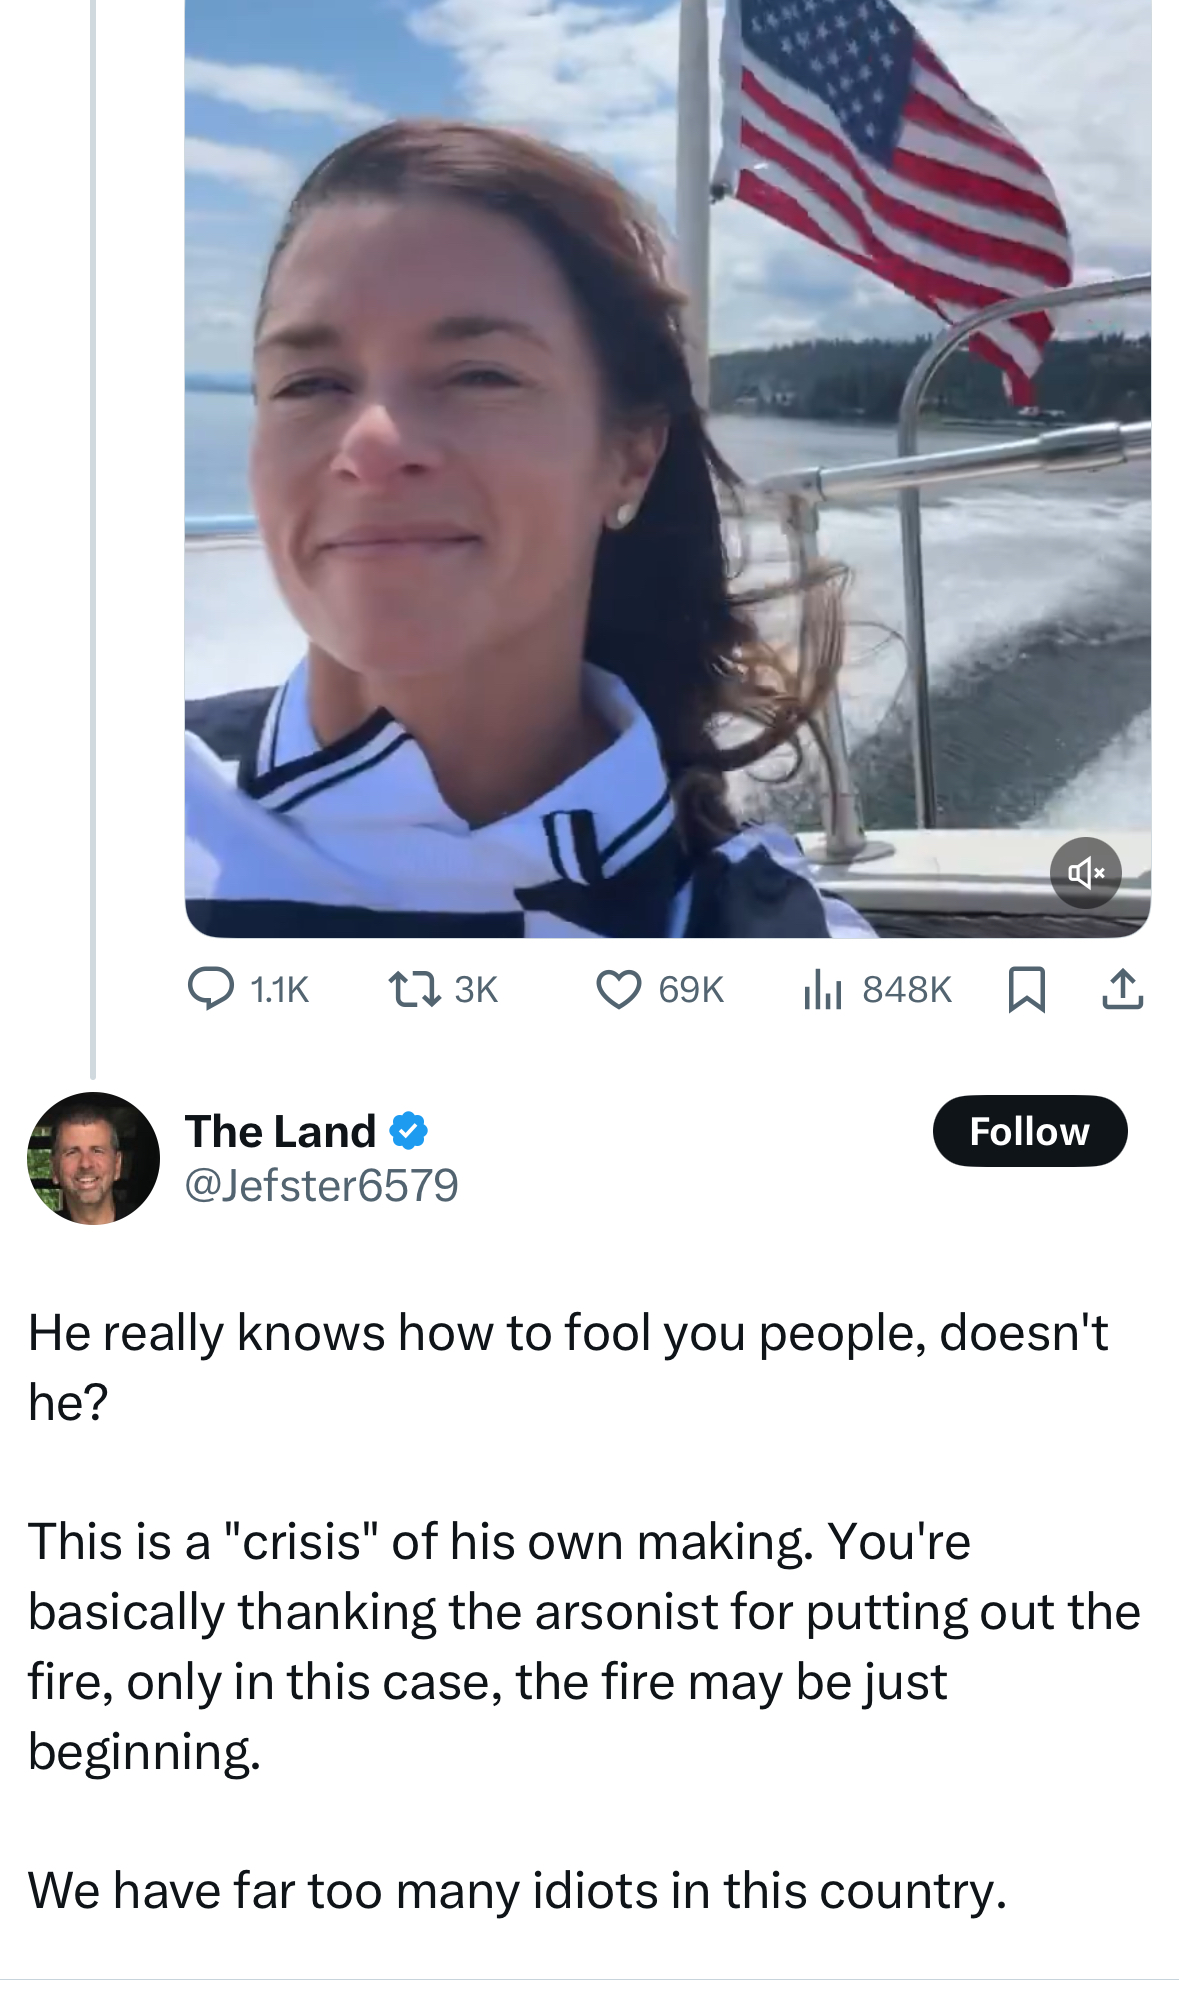Click the 'far too many idiots' sentence
Viewport: 1179px width, 2004px height.
517,1891
